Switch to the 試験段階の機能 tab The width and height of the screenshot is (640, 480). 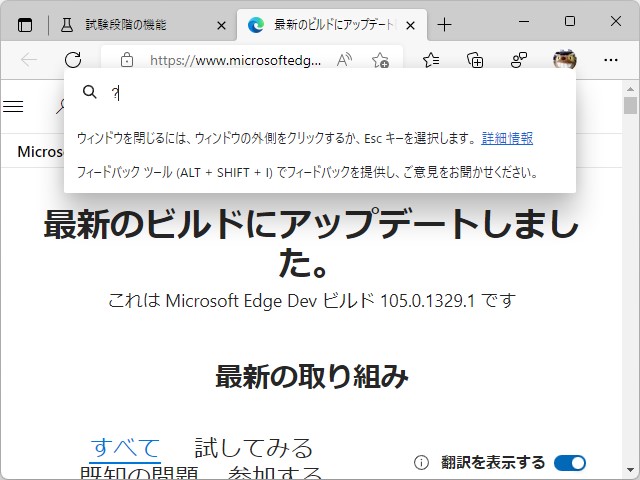pyautogui.click(x=126, y=25)
